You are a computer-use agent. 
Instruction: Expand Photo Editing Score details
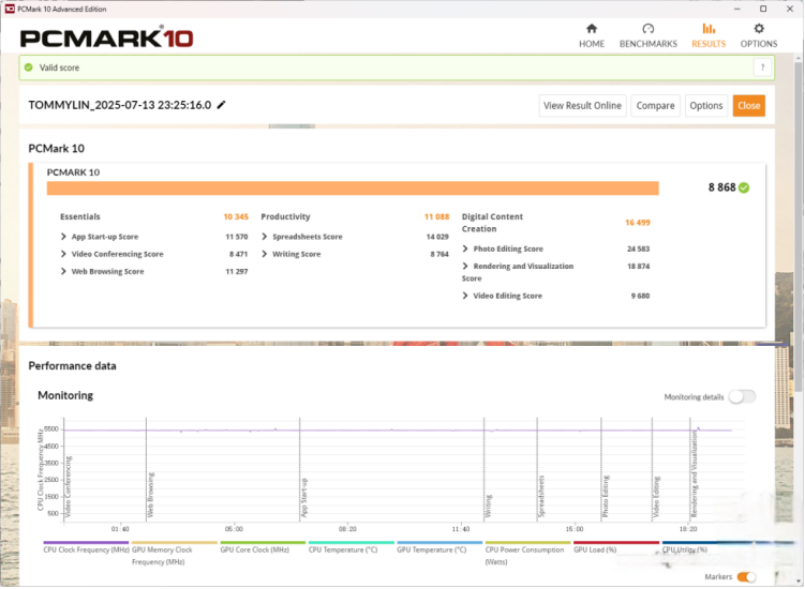[465, 249]
